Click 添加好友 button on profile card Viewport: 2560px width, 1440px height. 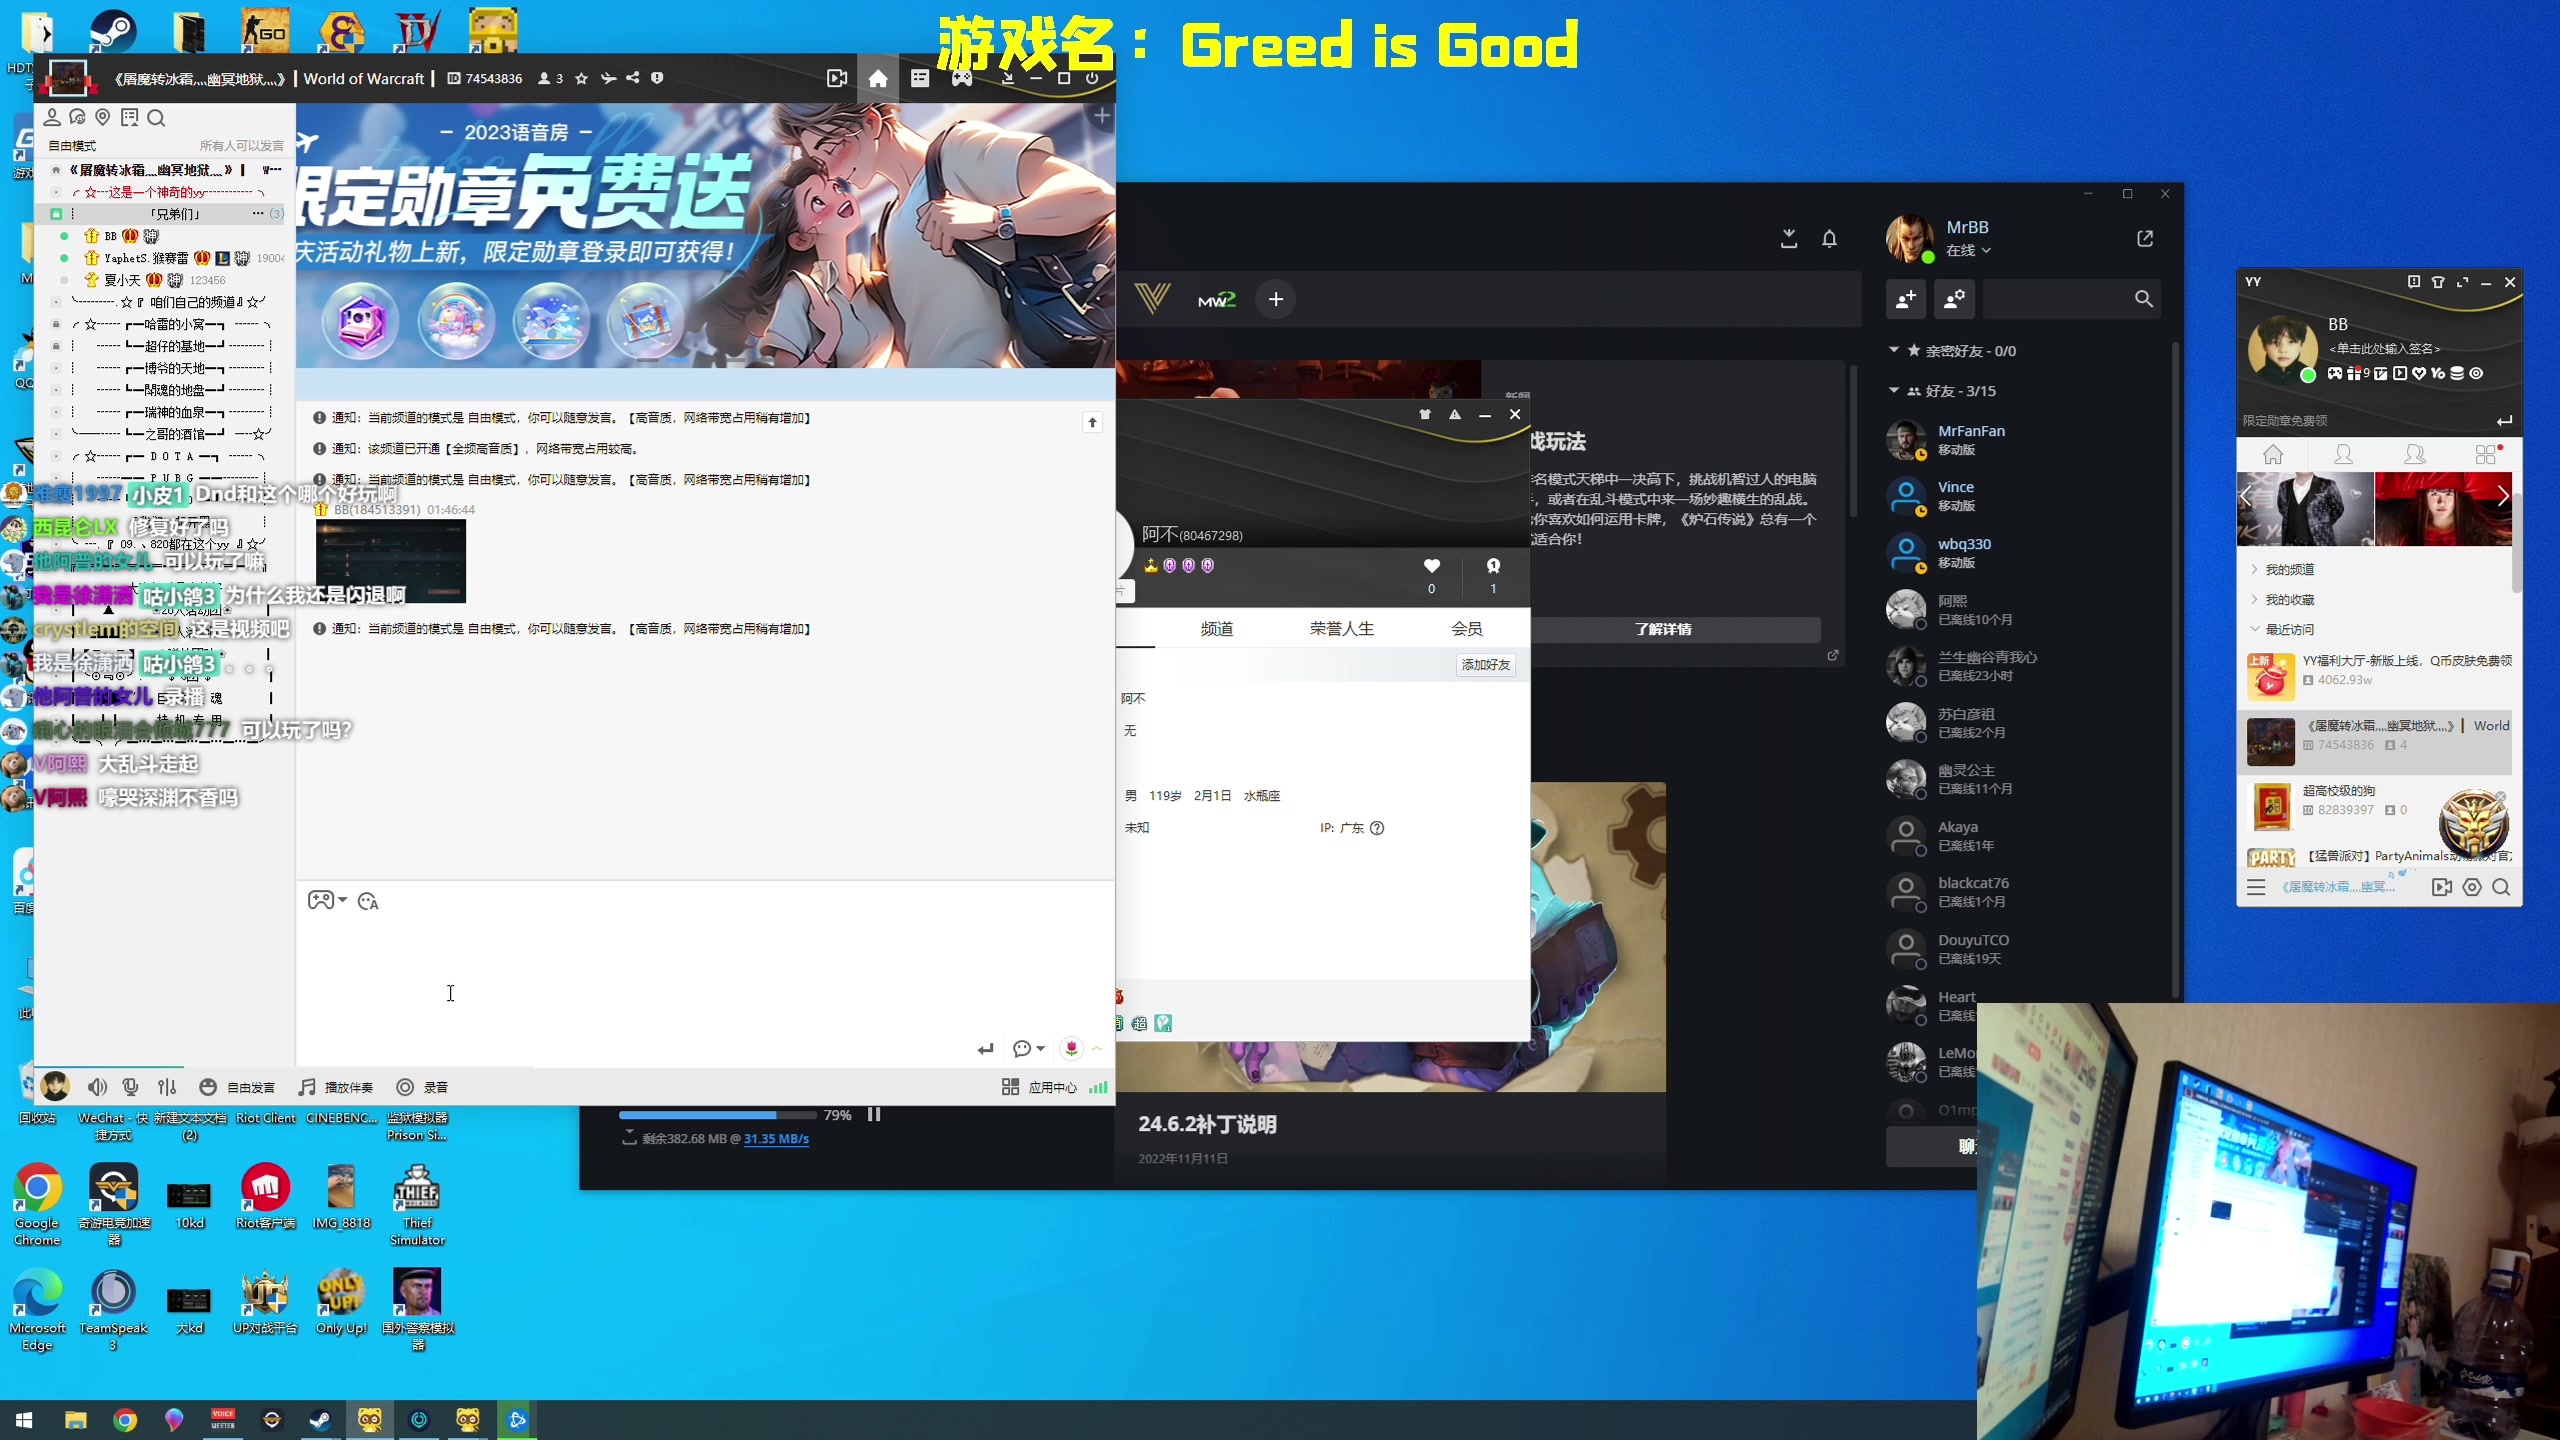(1486, 664)
